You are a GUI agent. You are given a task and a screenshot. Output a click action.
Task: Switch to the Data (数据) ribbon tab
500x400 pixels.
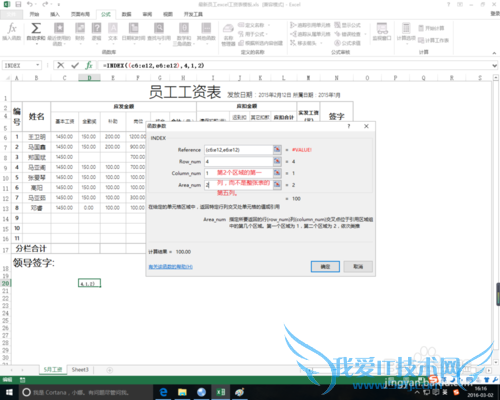coord(126,14)
